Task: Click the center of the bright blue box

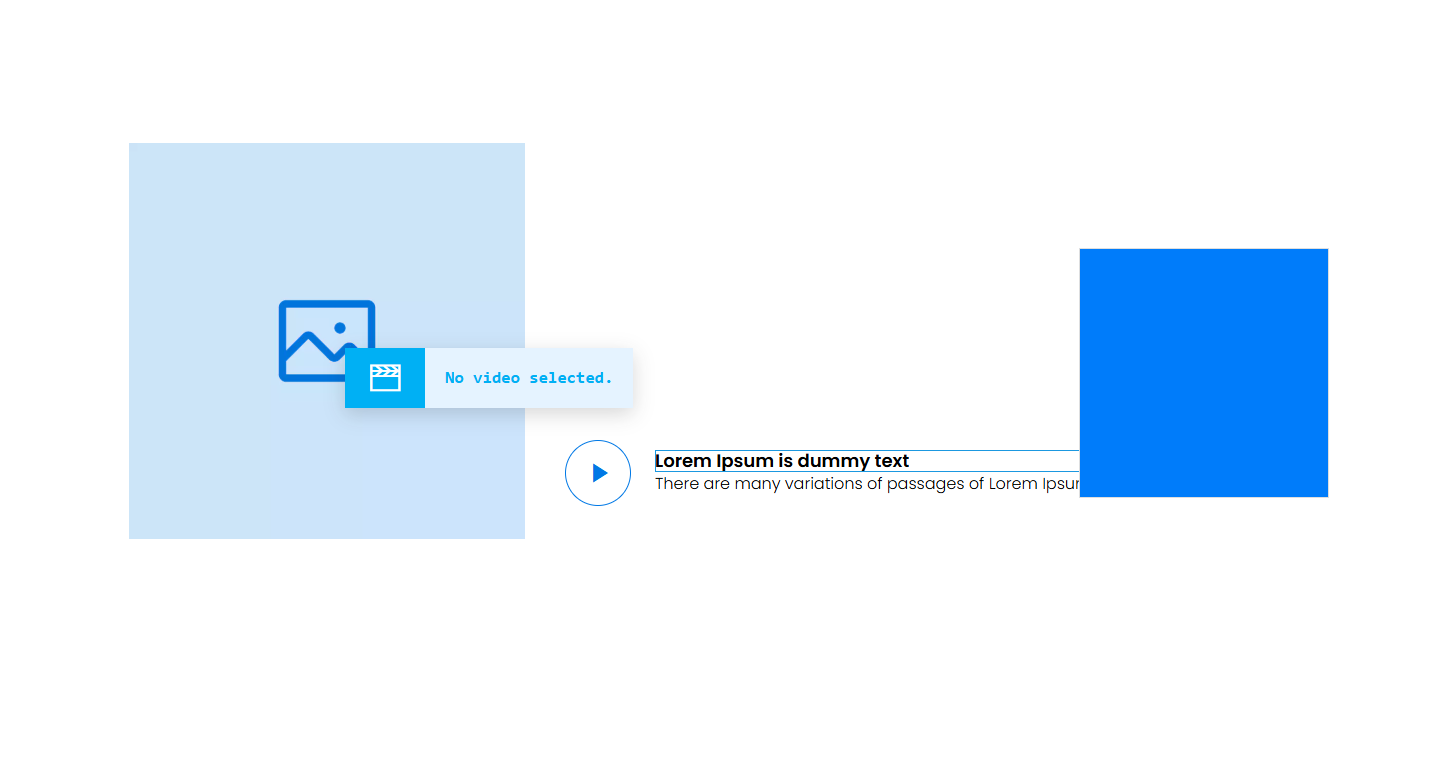Action: 1203,372
